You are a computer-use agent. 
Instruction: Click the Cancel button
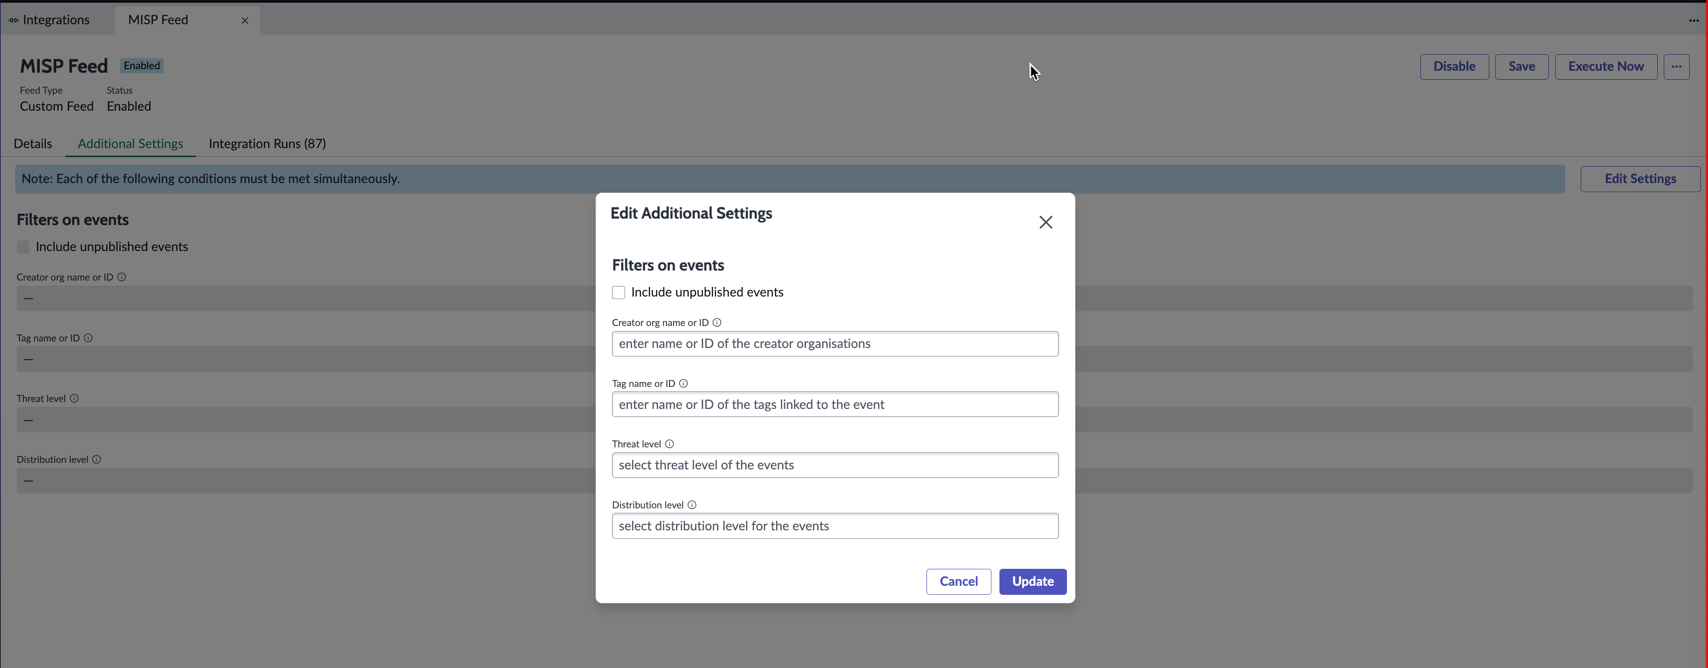pyautogui.click(x=958, y=581)
